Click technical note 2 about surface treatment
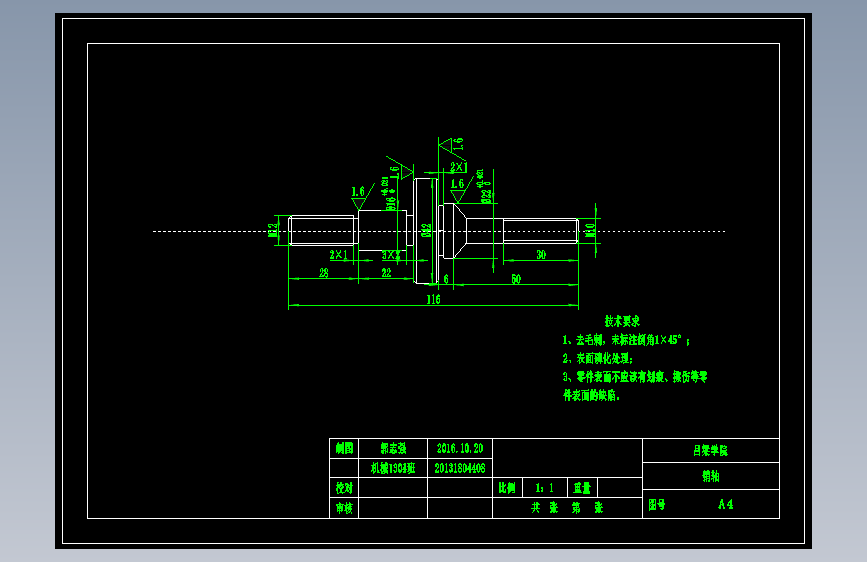The image size is (867, 562). (x=598, y=358)
